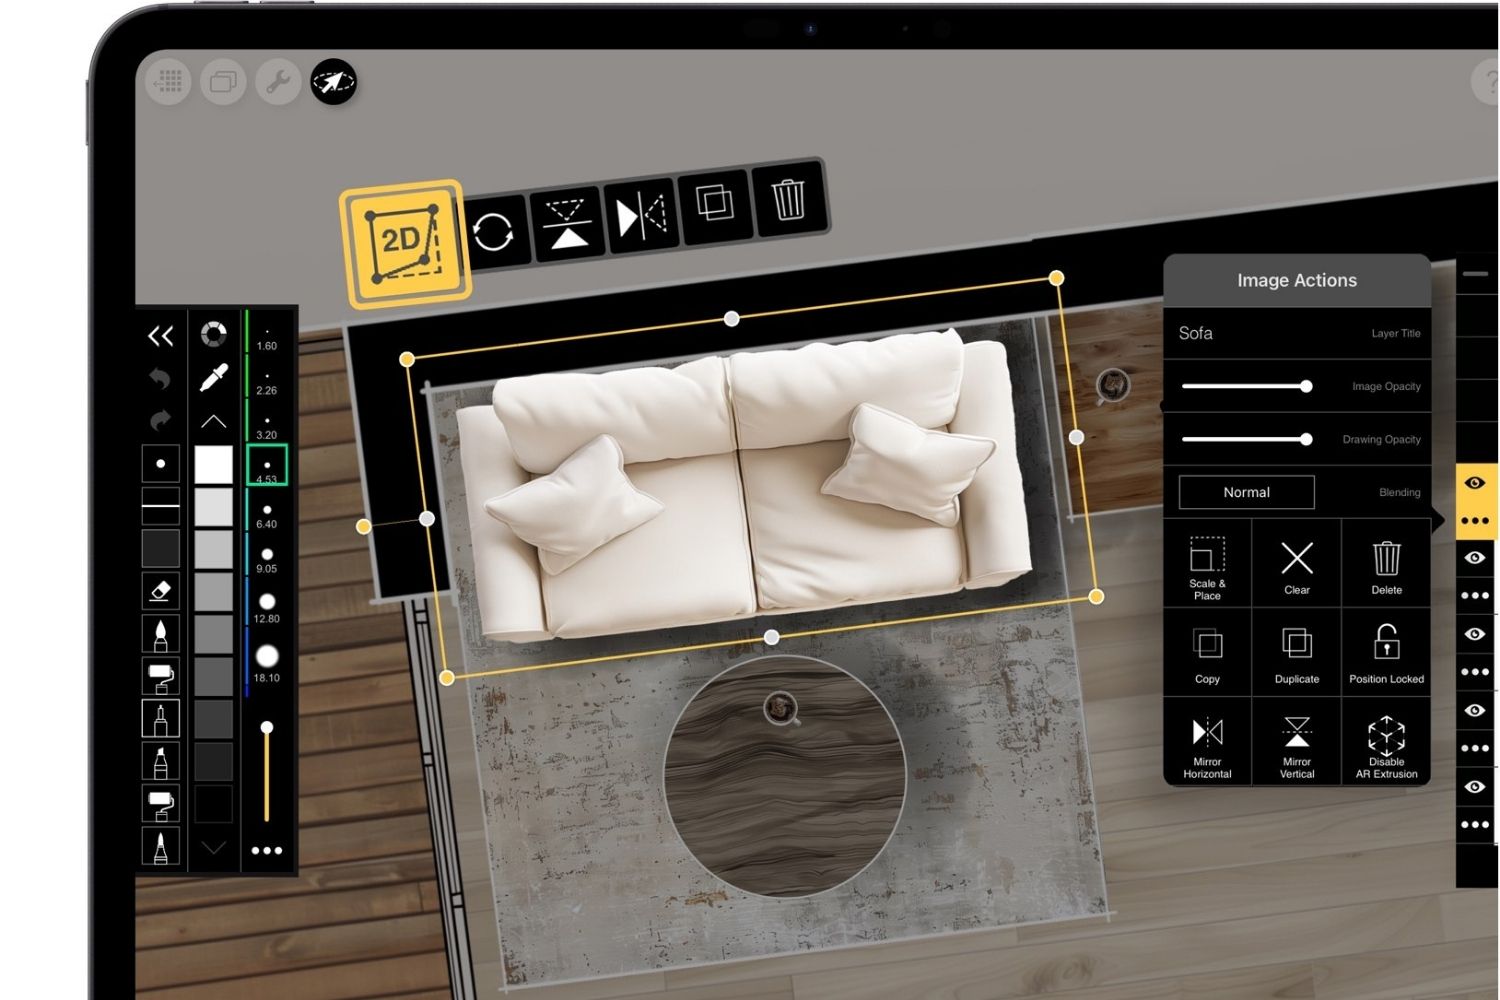This screenshot has width=1500, height=1000.
Task: Select brush size 2.26
Action: pyautogui.click(x=267, y=382)
